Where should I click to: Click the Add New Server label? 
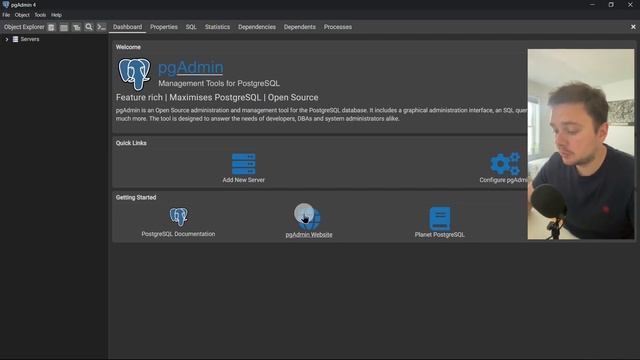point(244,180)
